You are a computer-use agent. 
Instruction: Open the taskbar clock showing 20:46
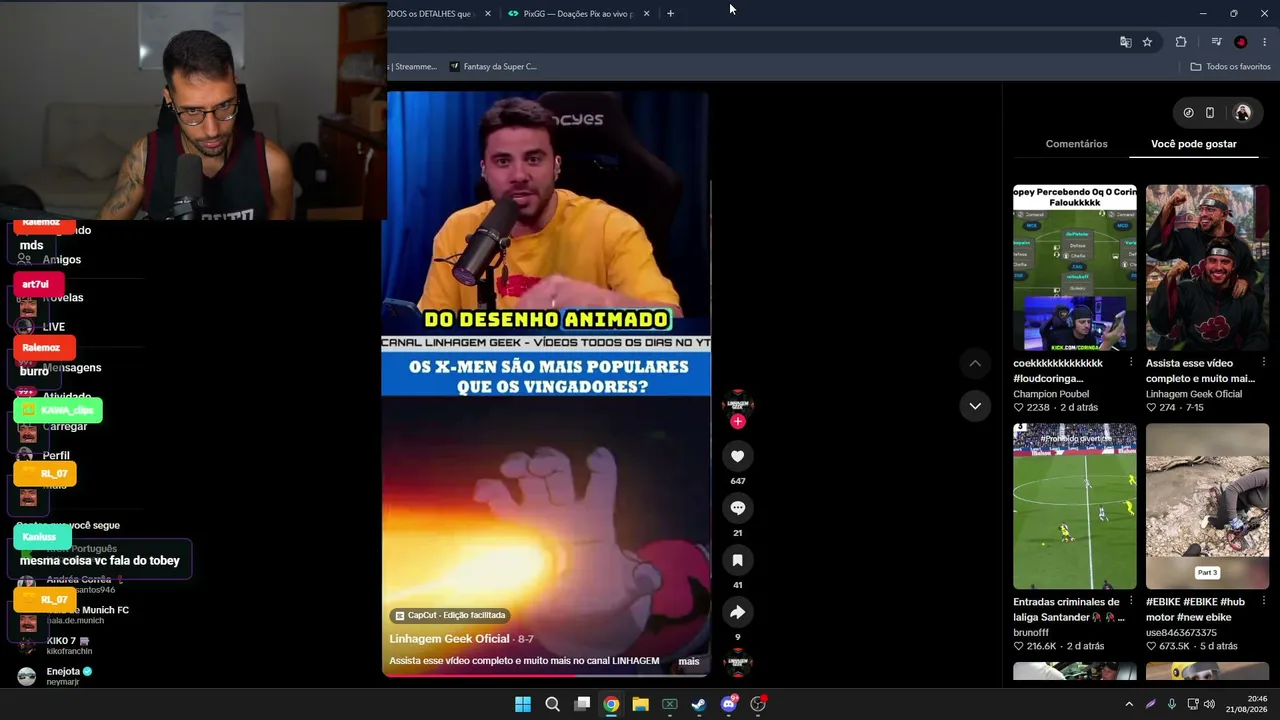(1248, 704)
